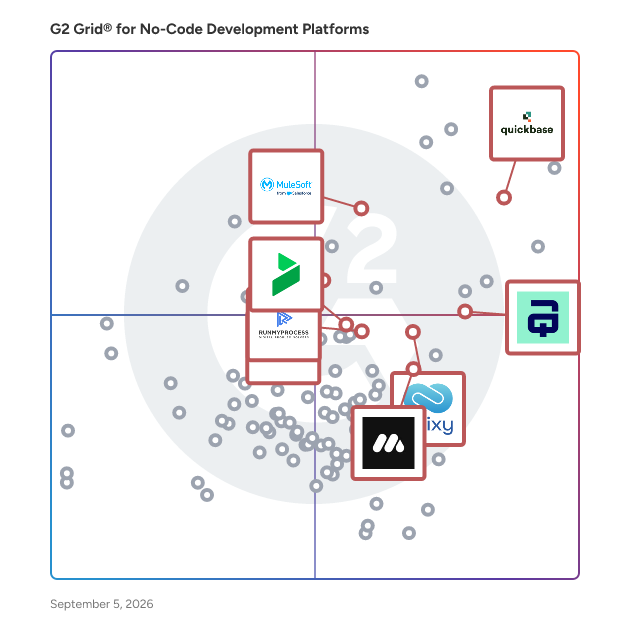Image resolution: width=628 pixels, height=628 pixels.
Task: Click the red marker linked to the MuleSoft card
Action: pos(361,208)
